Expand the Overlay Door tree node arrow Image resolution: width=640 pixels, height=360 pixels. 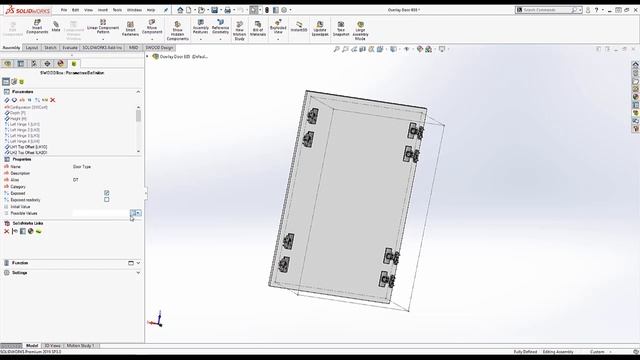pyautogui.click(x=147, y=56)
